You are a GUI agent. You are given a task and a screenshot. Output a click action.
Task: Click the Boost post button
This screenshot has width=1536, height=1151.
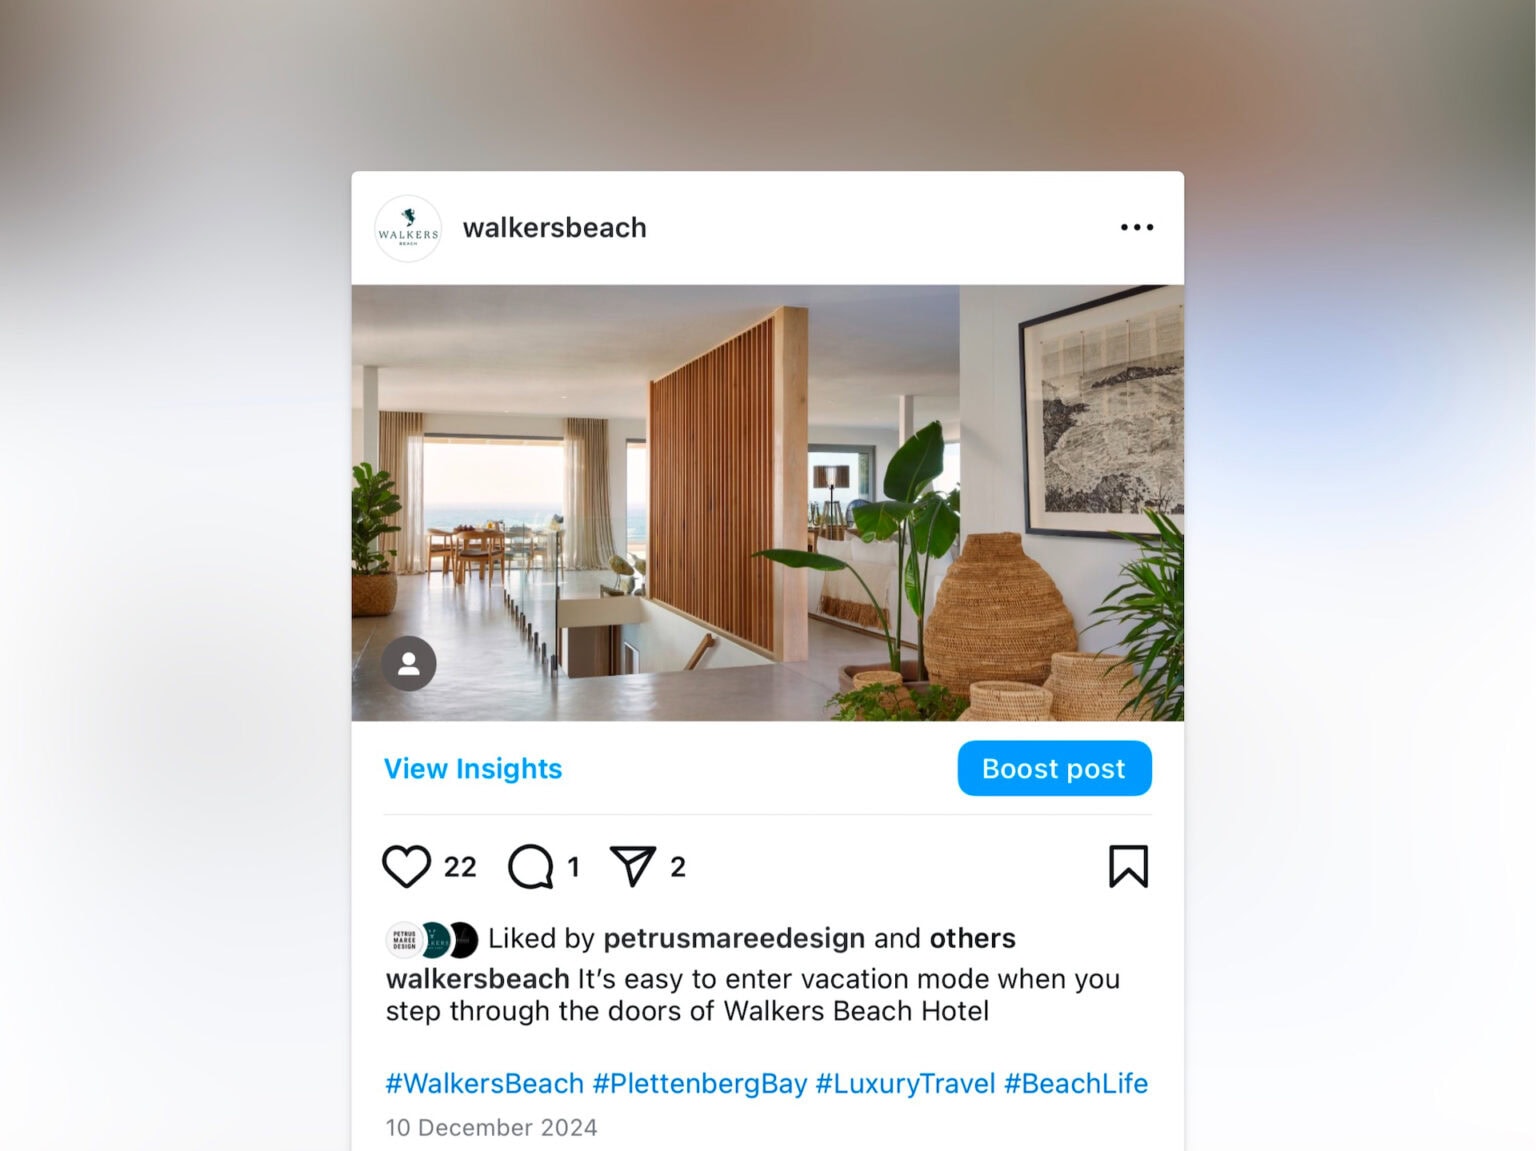pos(1054,768)
